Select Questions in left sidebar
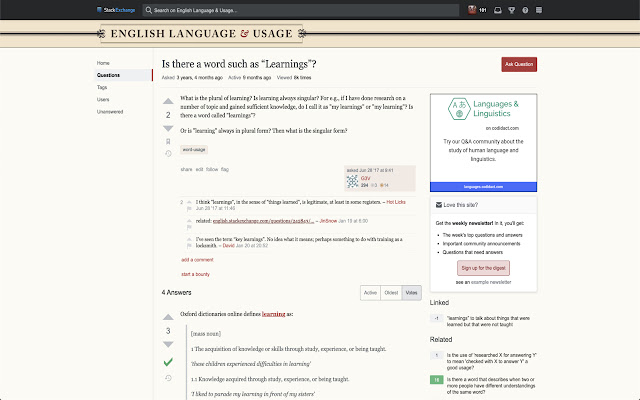This screenshot has height=400, width=640. point(123,75)
